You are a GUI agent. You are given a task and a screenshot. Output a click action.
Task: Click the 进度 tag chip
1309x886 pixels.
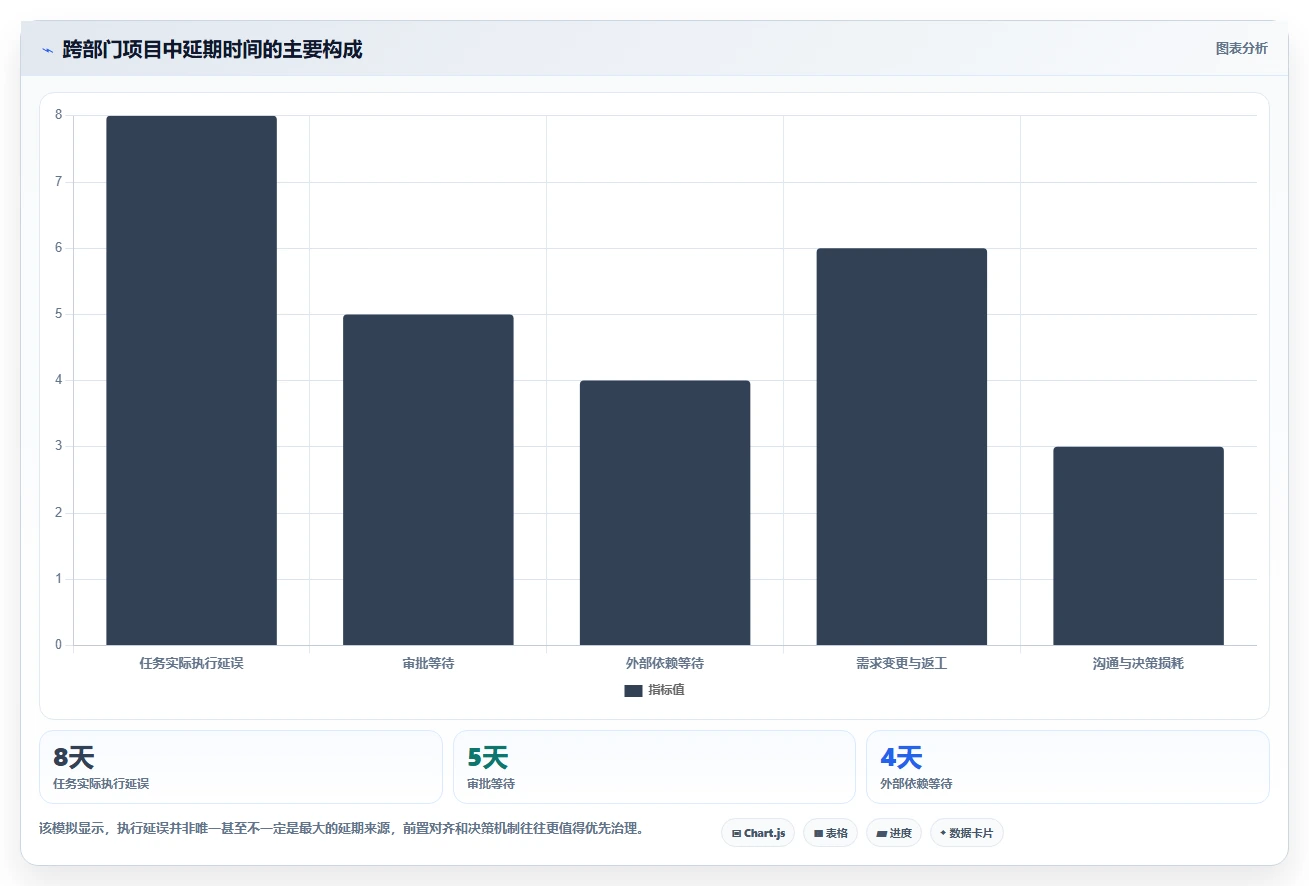[894, 833]
